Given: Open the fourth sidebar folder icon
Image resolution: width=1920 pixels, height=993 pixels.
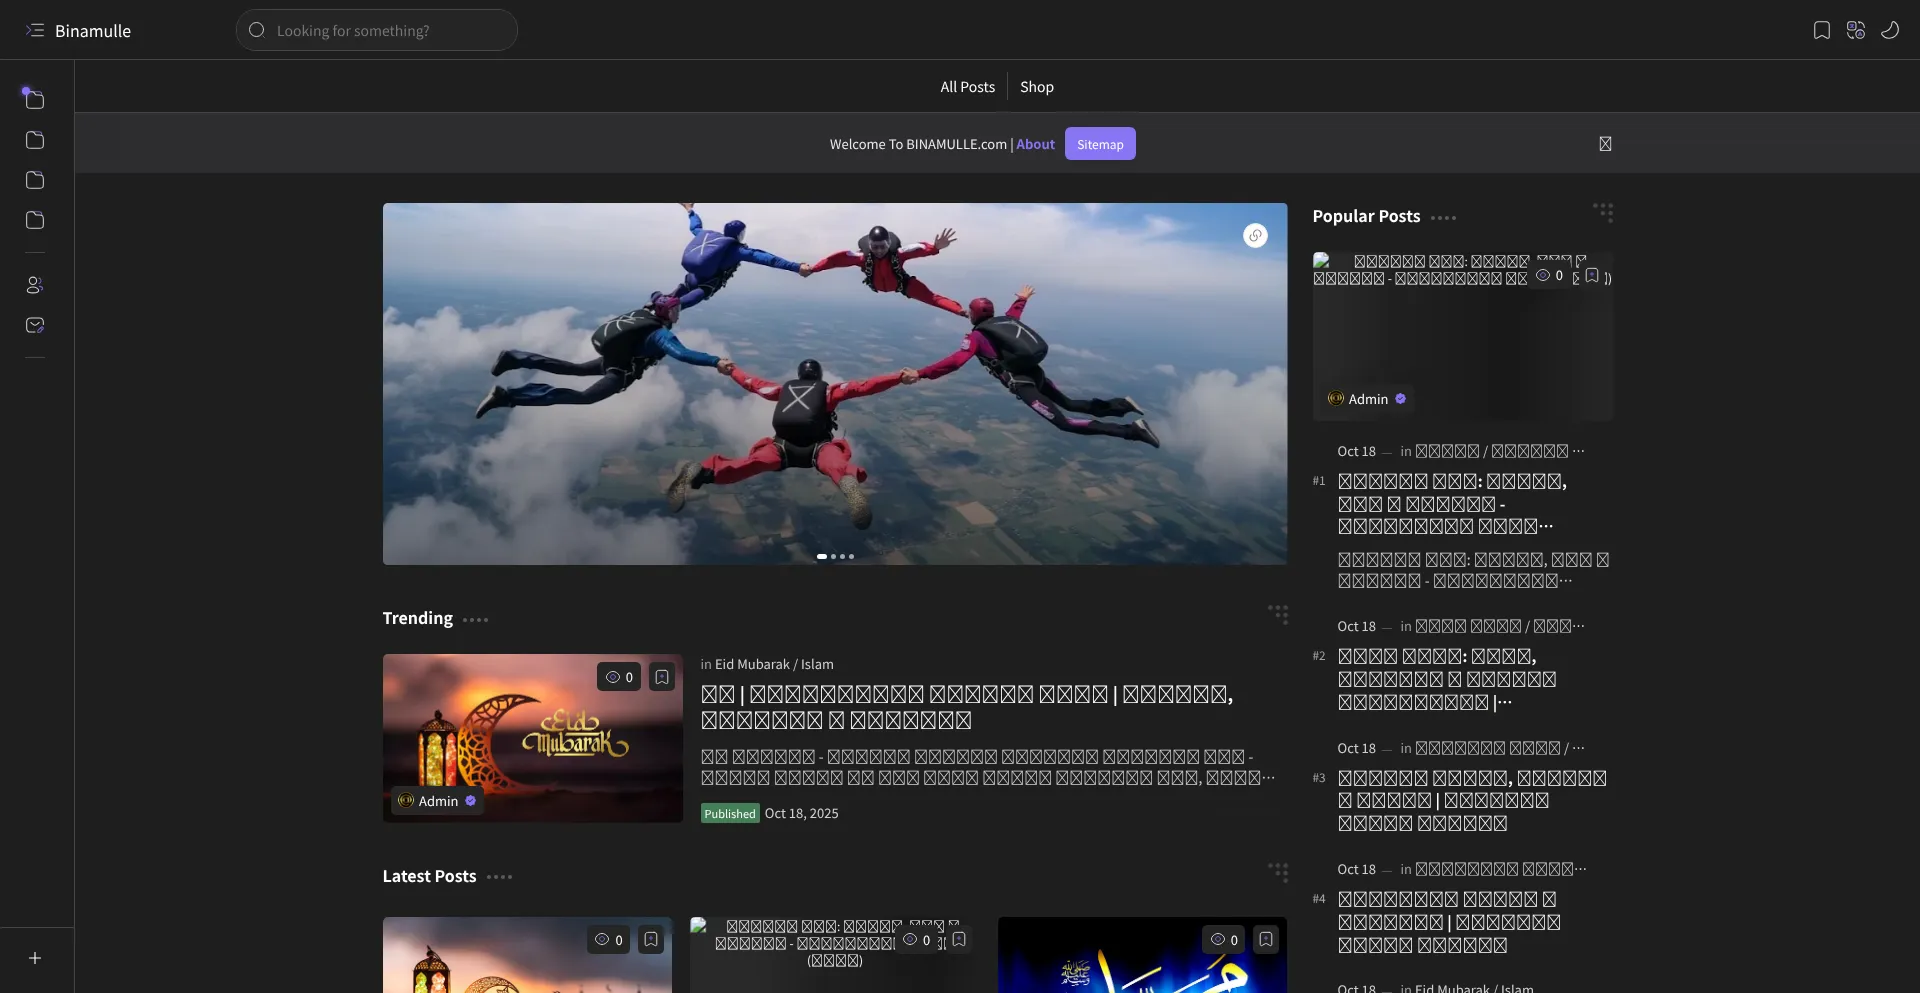Looking at the screenshot, I should [x=35, y=220].
